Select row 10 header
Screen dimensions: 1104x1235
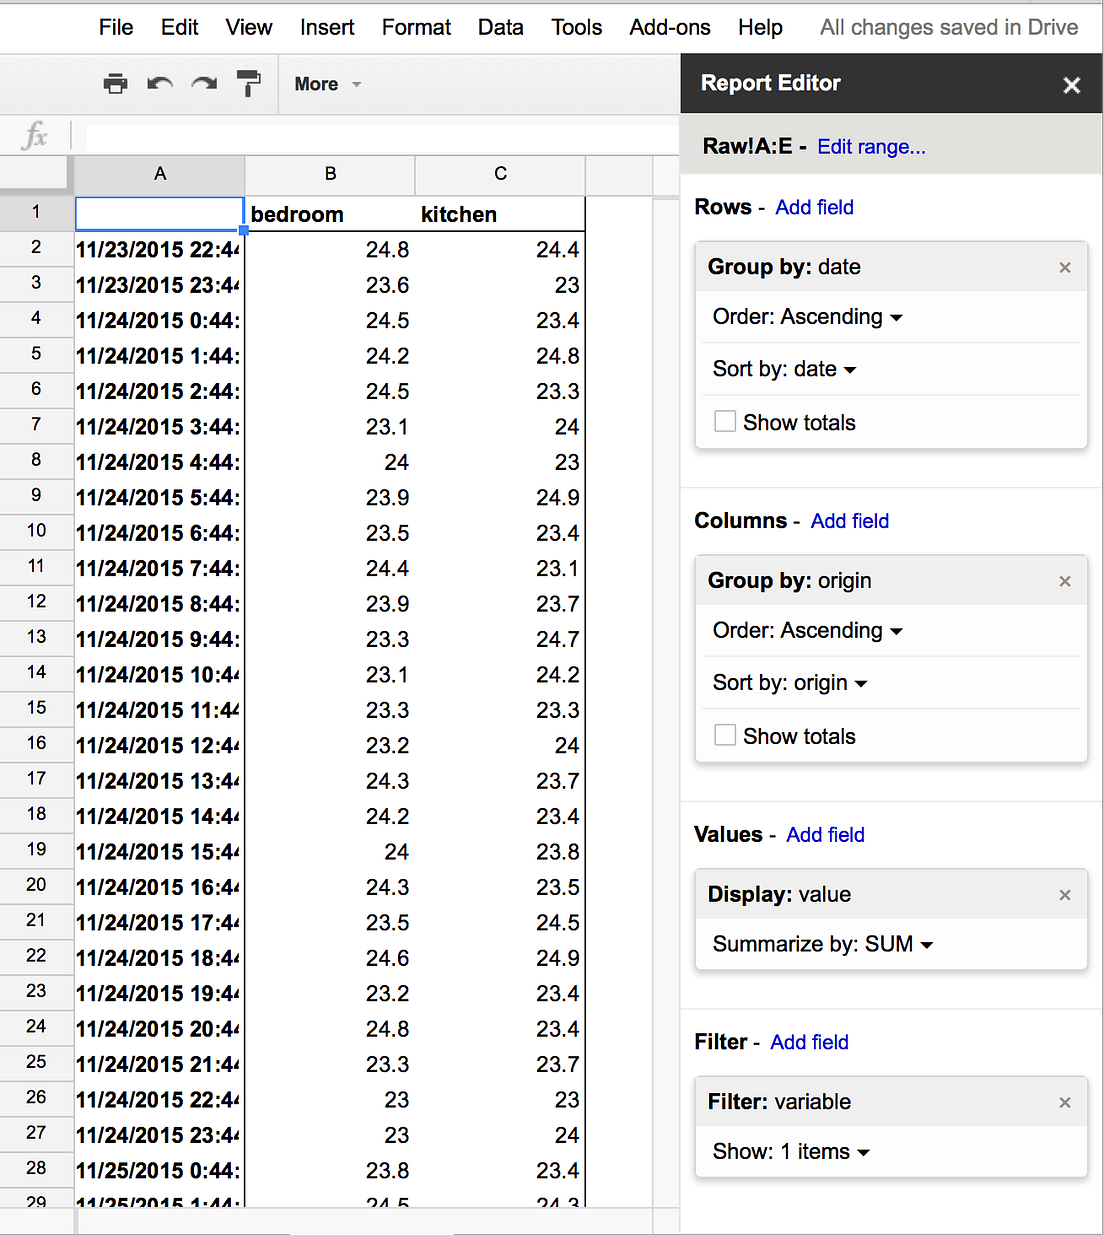click(x=36, y=531)
